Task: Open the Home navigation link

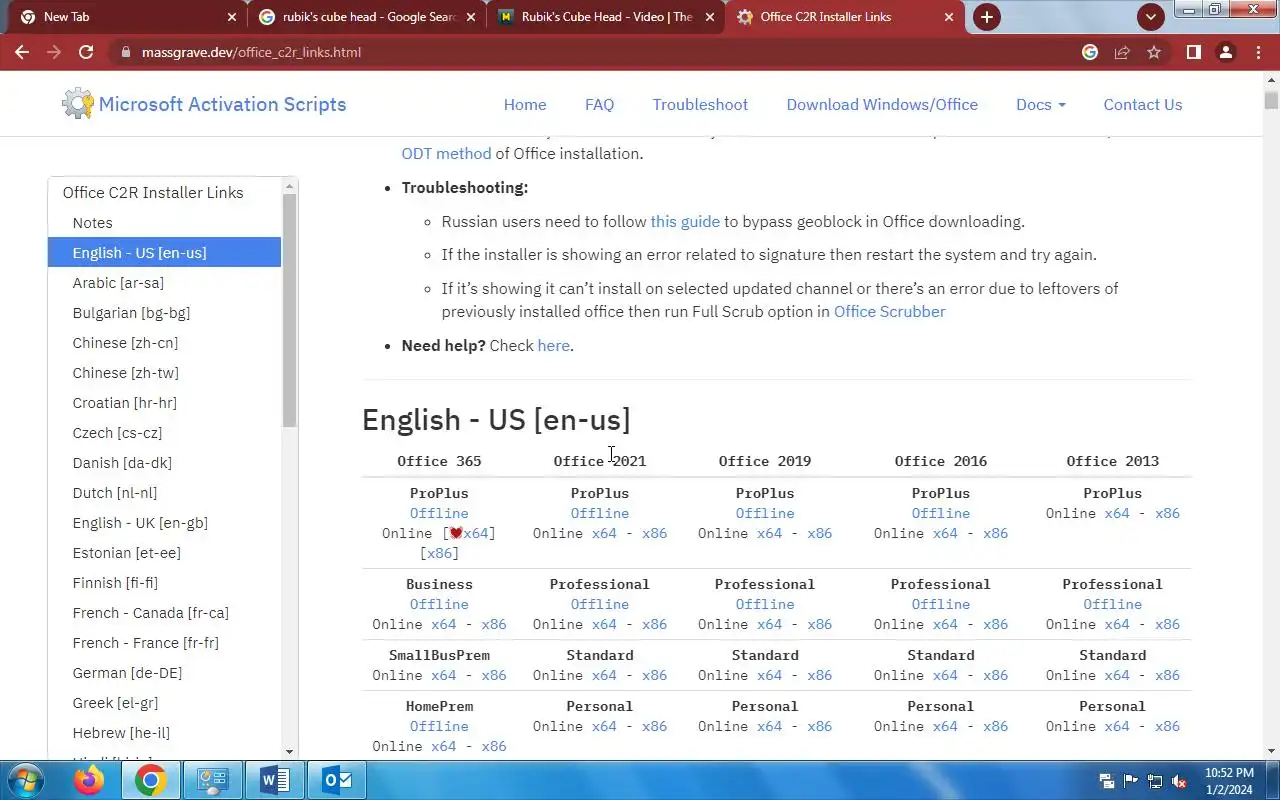Action: coord(525,104)
